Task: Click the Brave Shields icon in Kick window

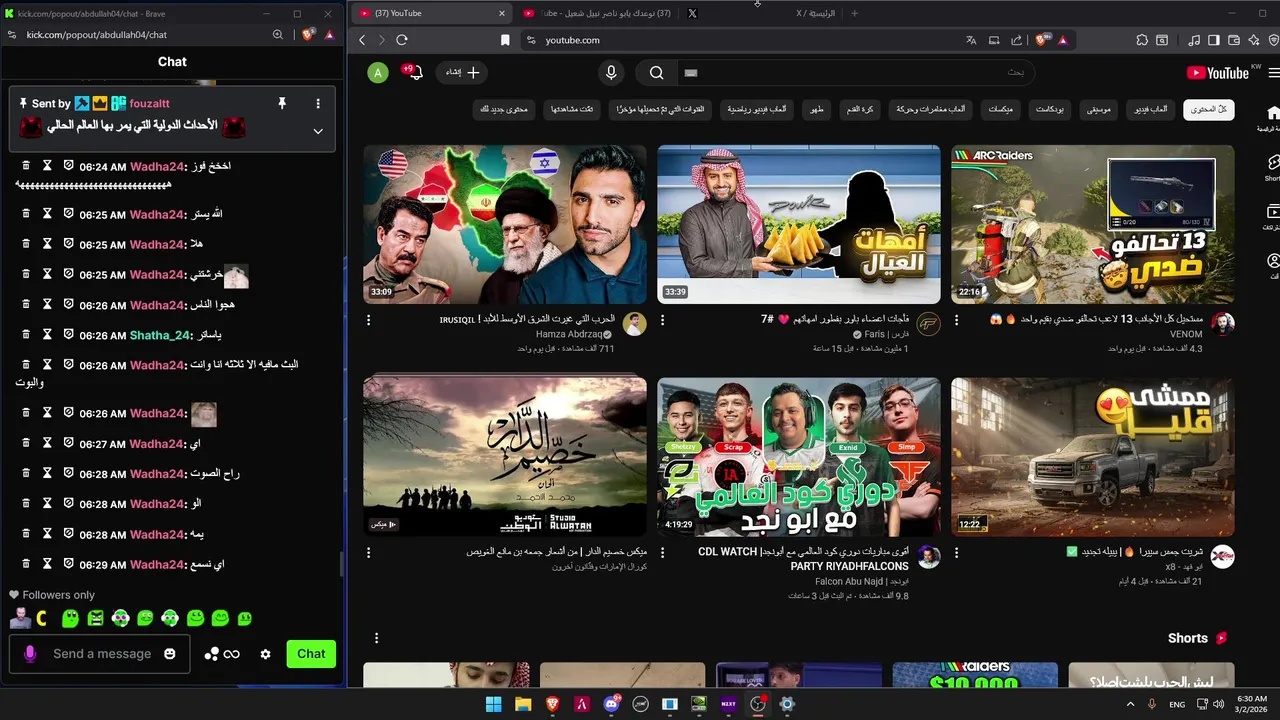Action: pos(308,34)
